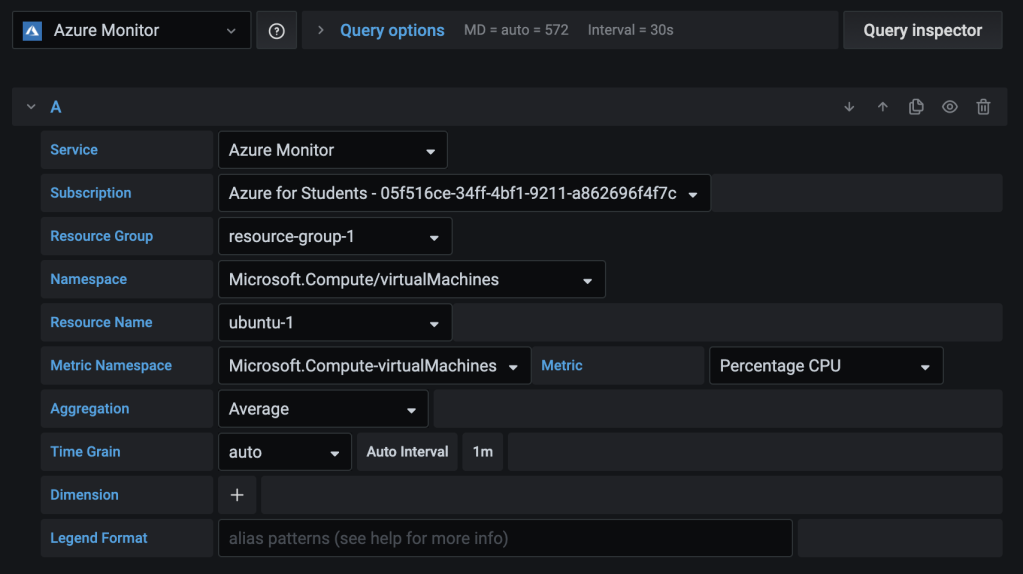Open the Query inspector
Screen dimensions: 1023x574
[x=923, y=30]
